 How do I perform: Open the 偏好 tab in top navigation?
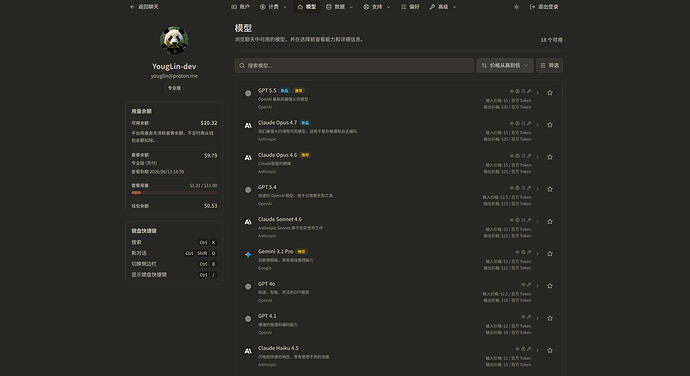tap(410, 7)
